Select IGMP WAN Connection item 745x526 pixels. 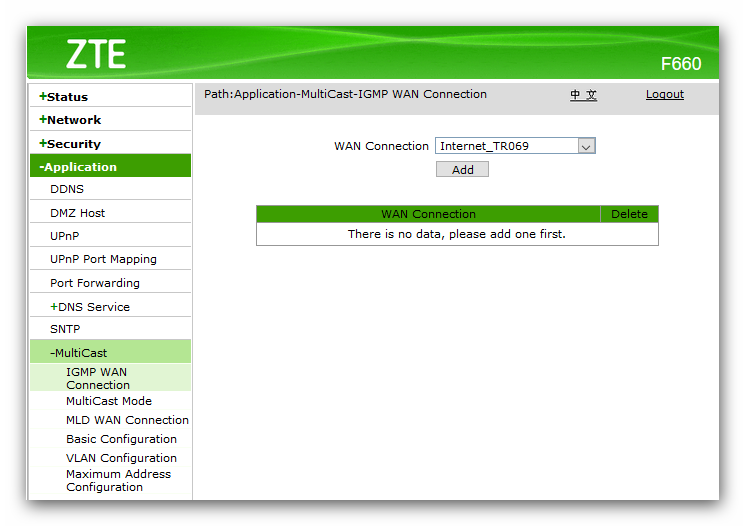(110, 378)
